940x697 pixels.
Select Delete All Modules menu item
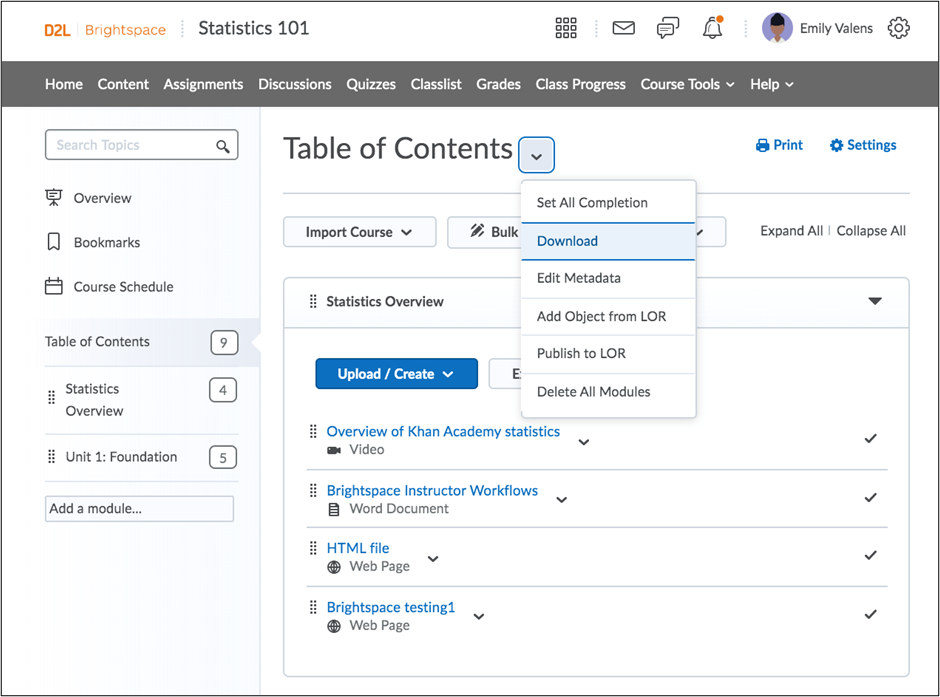pyautogui.click(x=608, y=392)
